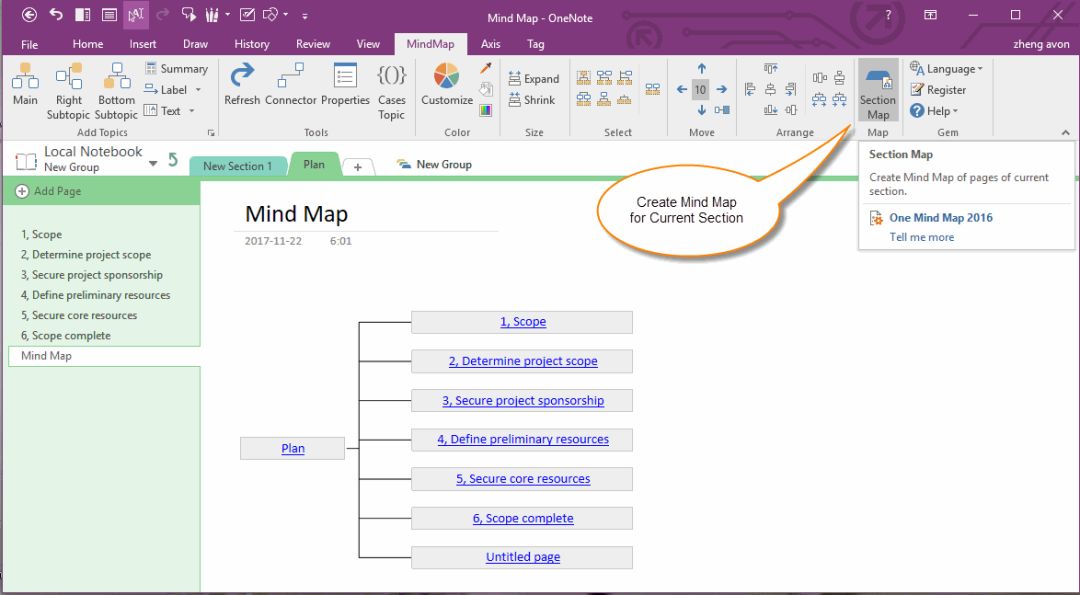
Task: Follow the '3, Secure project sponsorship' link
Action: (x=523, y=401)
